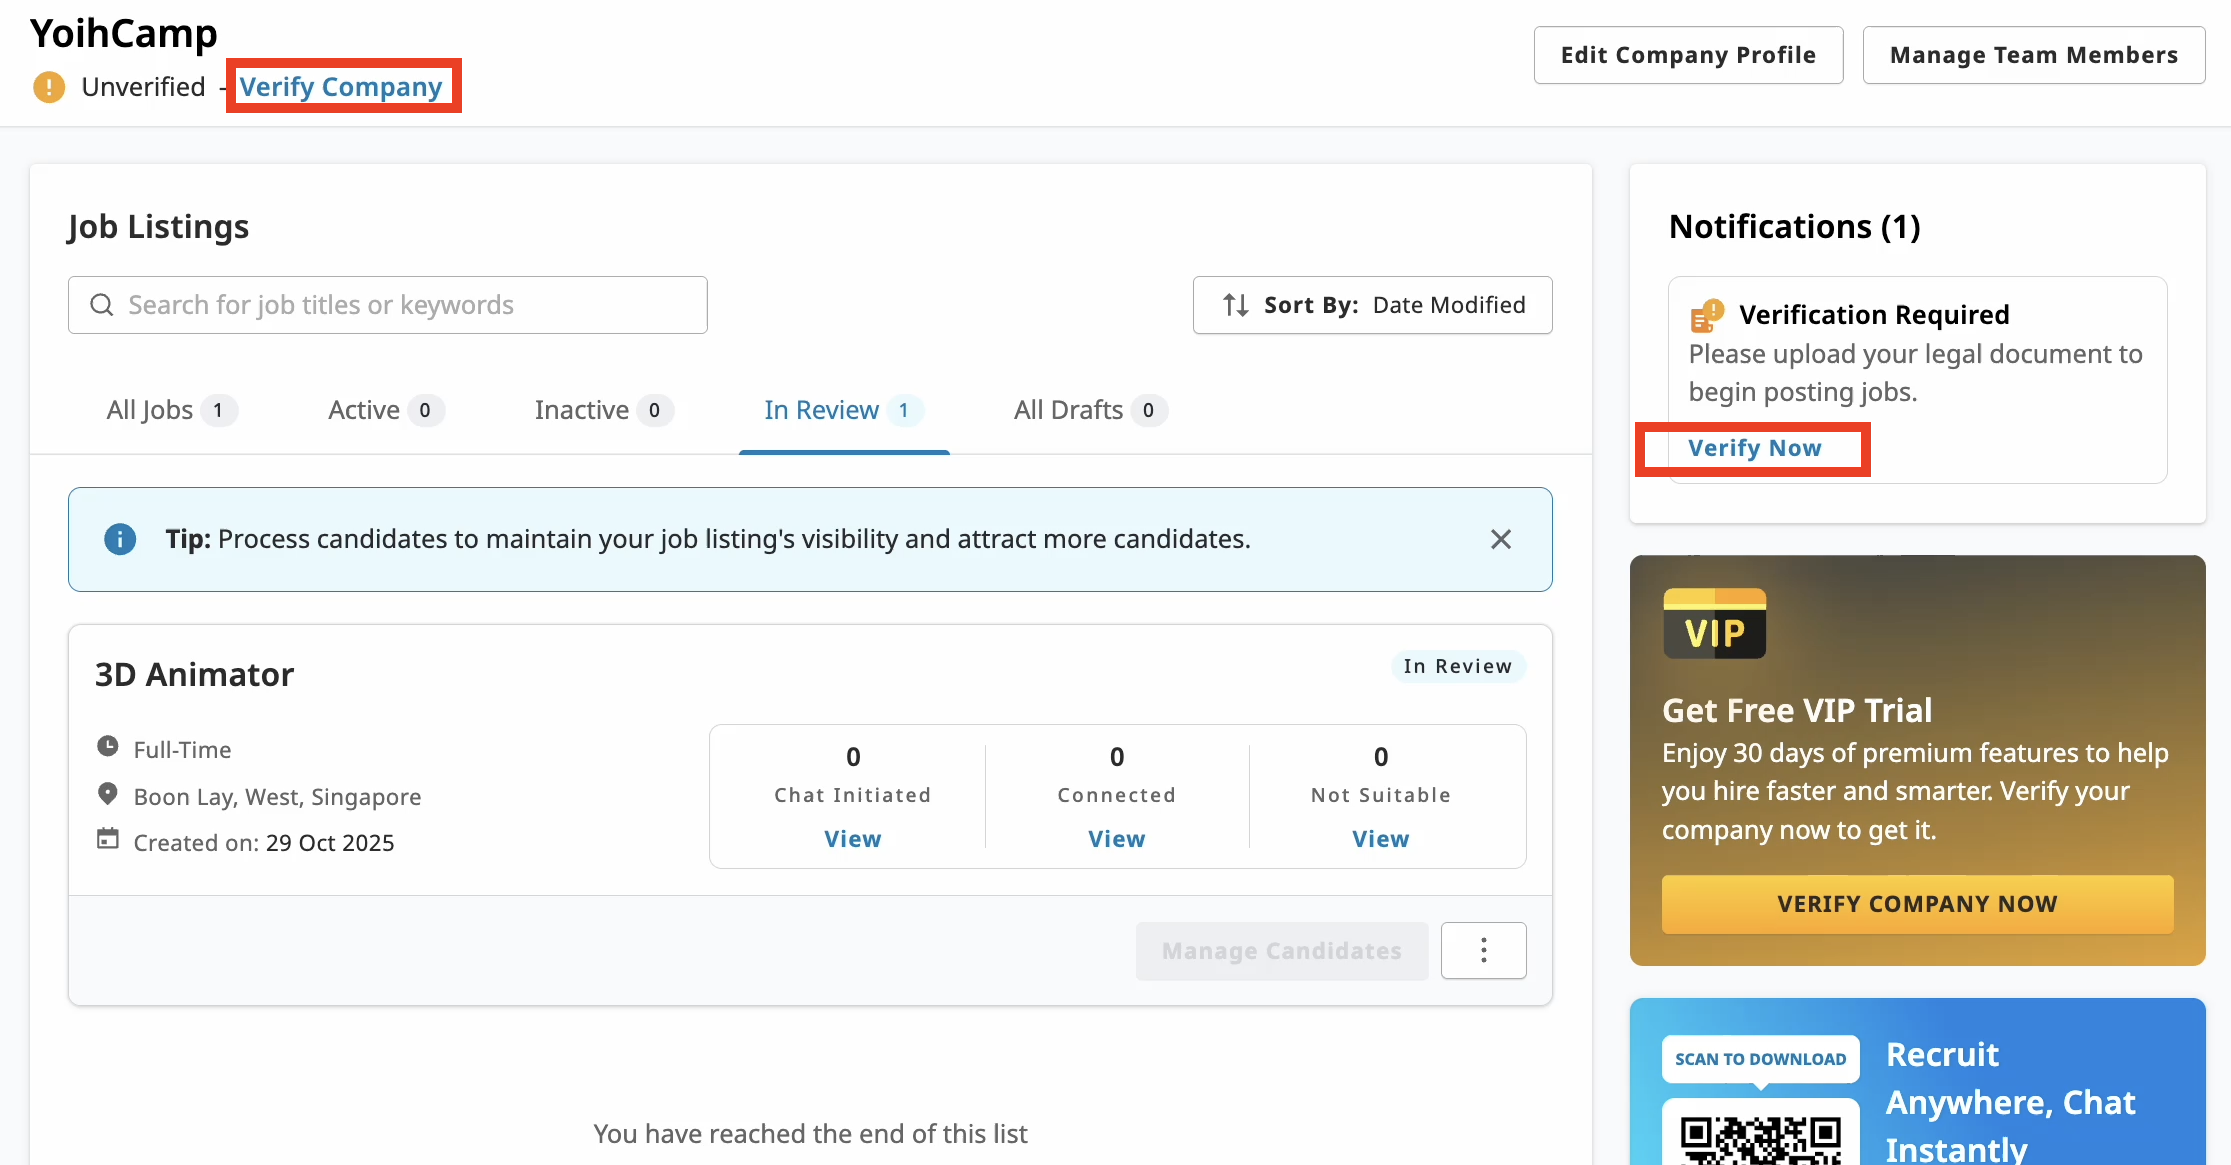Click the VERIFY COMPANY NOW button
This screenshot has width=2231, height=1165.
tap(1916, 903)
